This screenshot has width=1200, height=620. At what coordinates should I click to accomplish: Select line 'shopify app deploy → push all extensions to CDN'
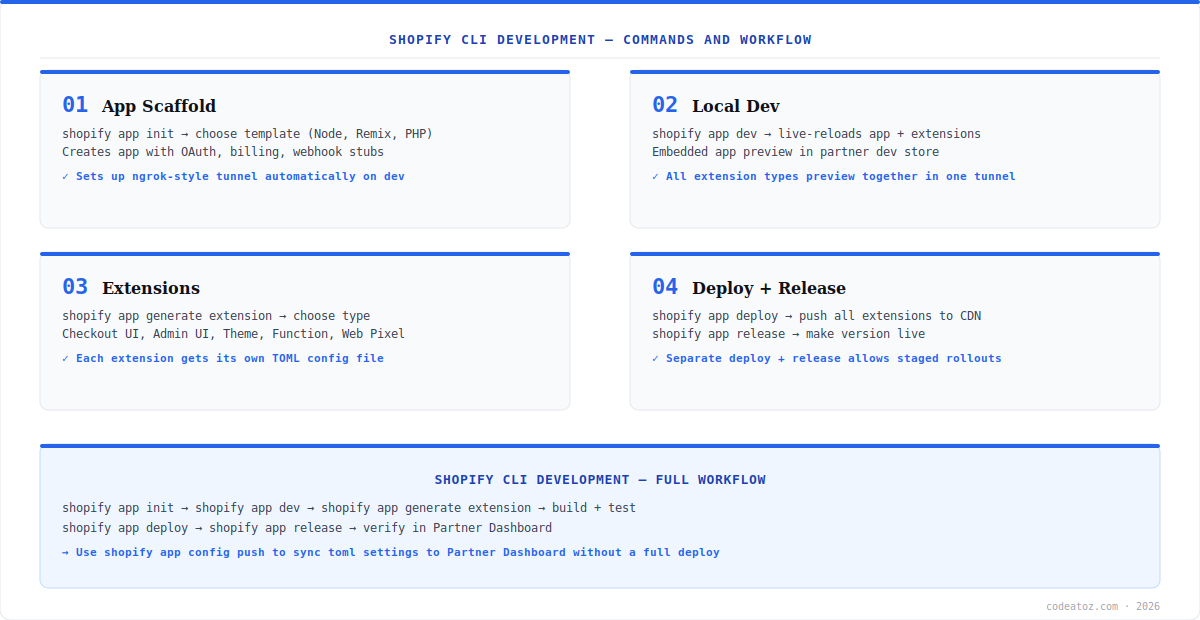(816, 316)
